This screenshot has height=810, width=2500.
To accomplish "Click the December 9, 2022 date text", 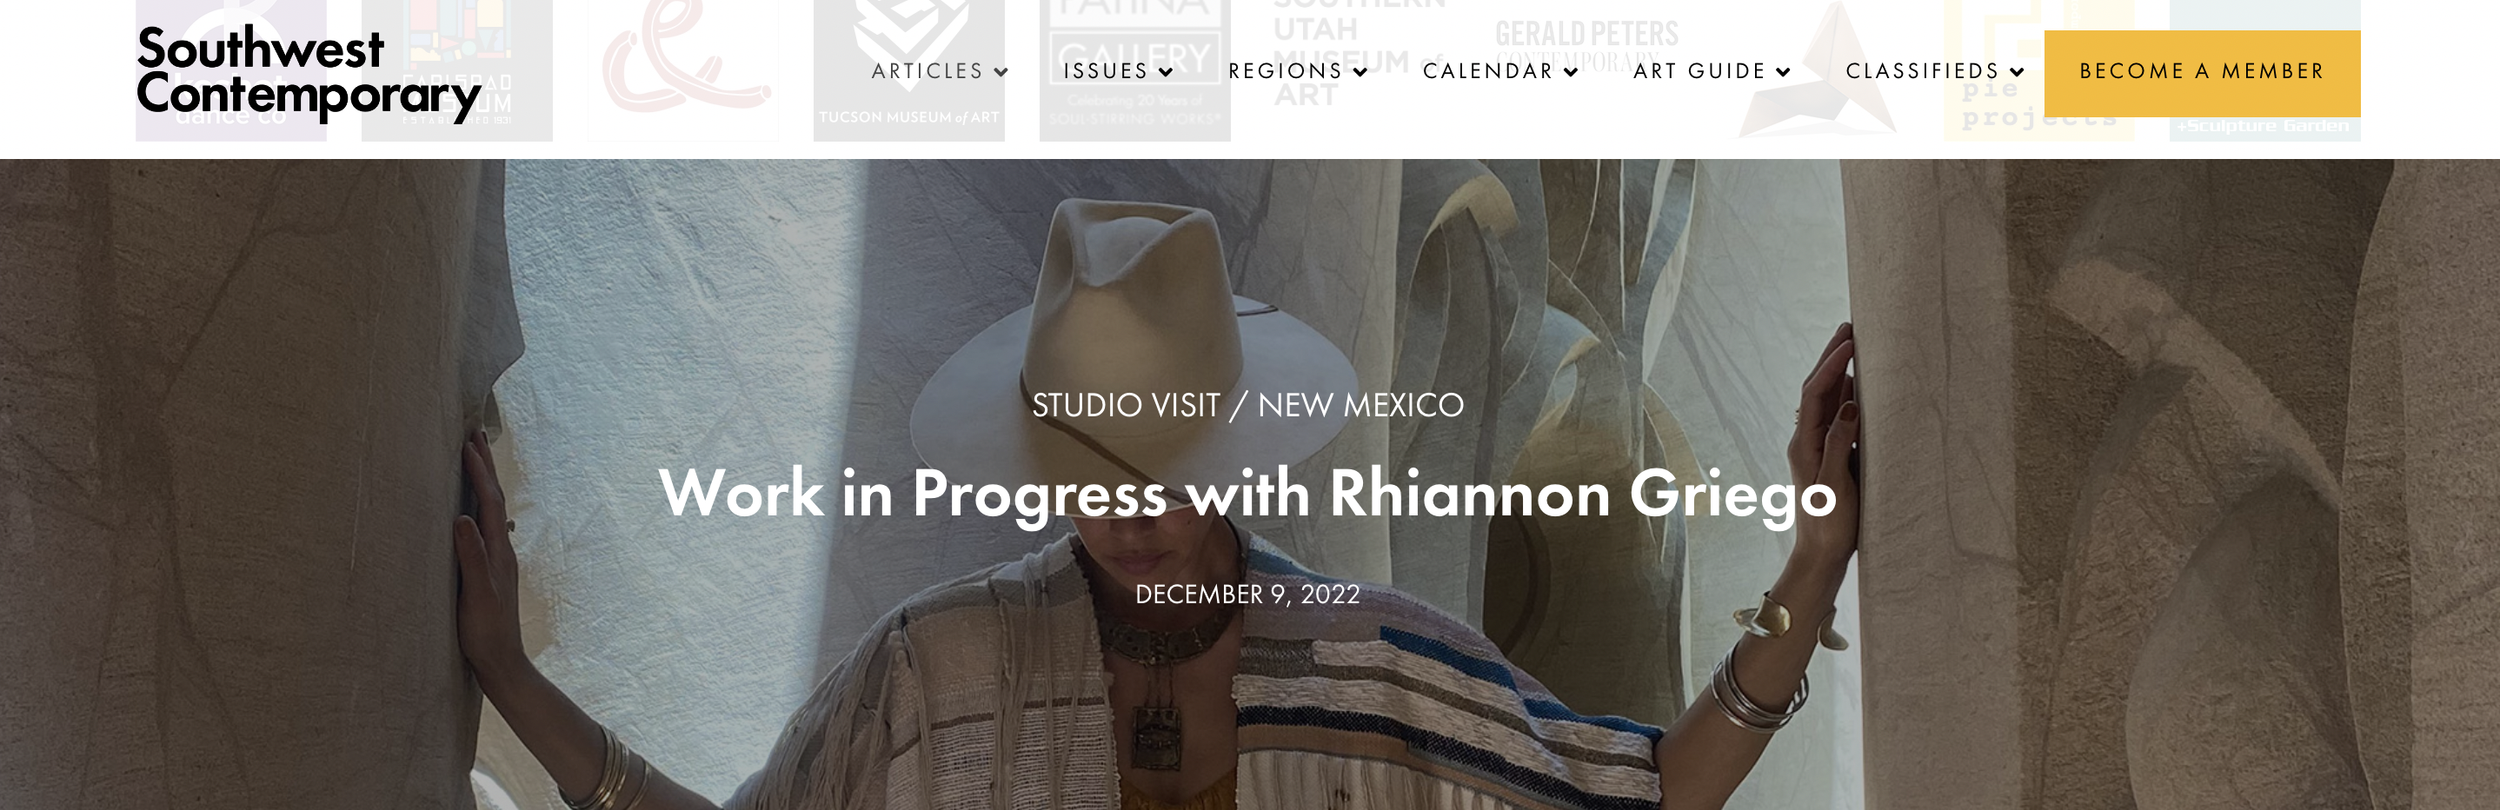I will coord(1248,594).
